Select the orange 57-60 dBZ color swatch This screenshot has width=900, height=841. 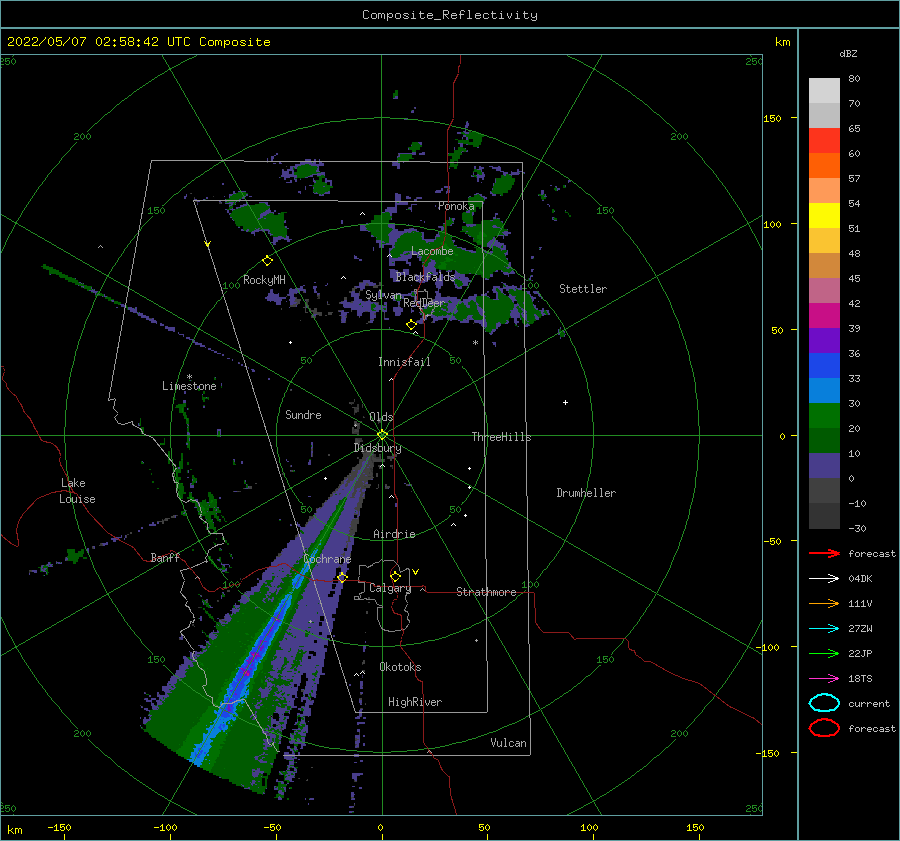pyautogui.click(x=824, y=166)
